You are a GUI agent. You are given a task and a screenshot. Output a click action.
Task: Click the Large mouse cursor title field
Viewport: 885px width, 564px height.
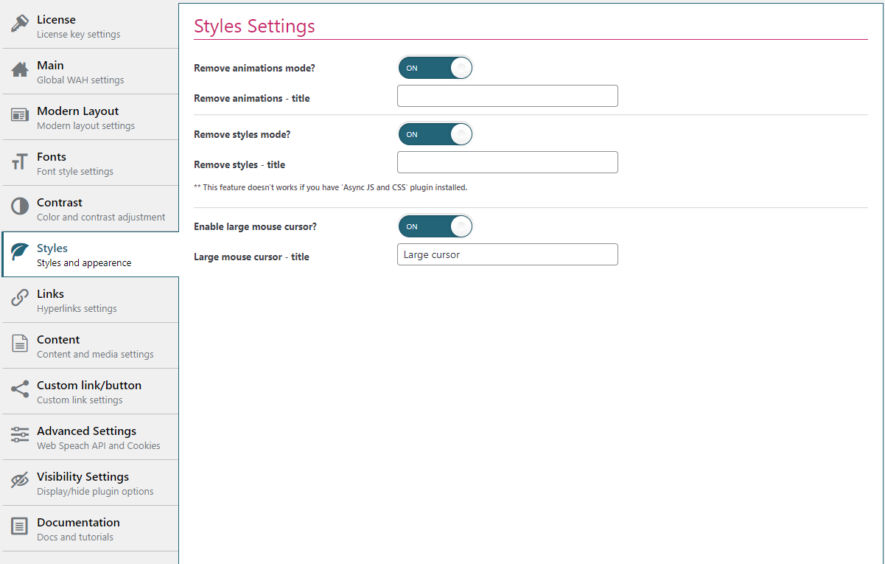(x=507, y=255)
